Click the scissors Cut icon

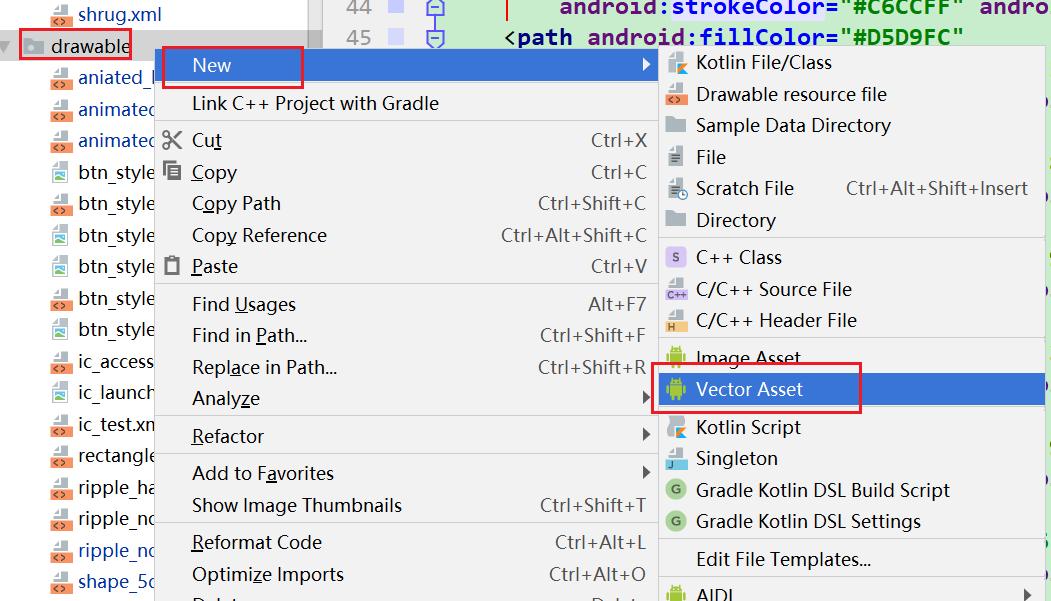tap(173, 141)
